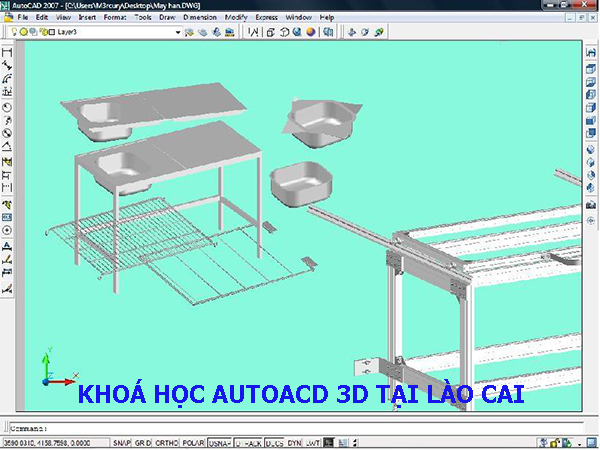
Task: Toggle OSNAP in the status bar
Action: point(220,443)
